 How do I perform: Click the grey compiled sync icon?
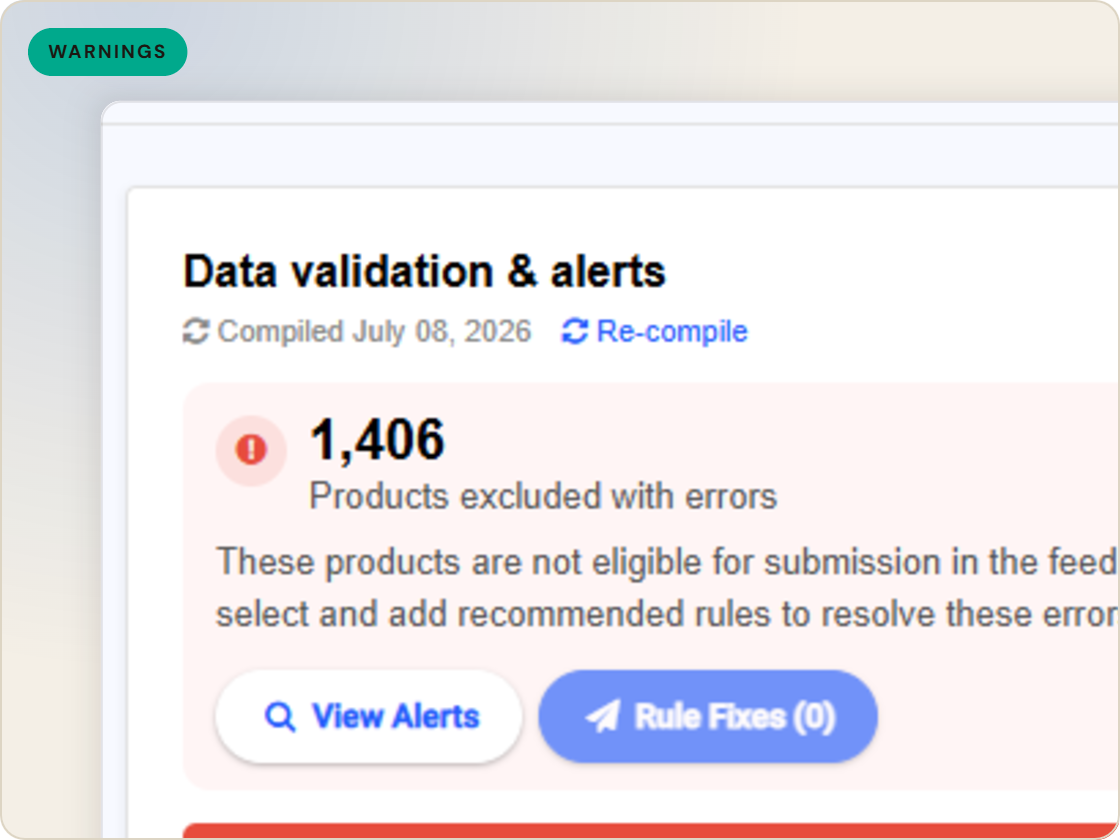point(196,331)
